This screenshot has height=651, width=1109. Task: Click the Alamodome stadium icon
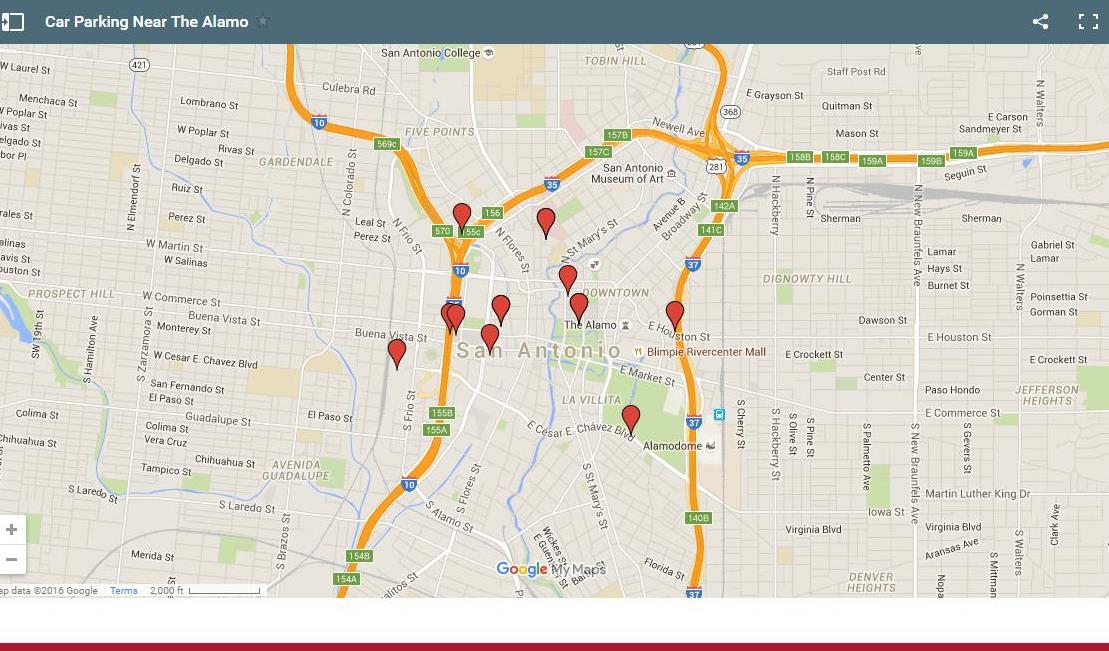pyautogui.click(x=712, y=446)
